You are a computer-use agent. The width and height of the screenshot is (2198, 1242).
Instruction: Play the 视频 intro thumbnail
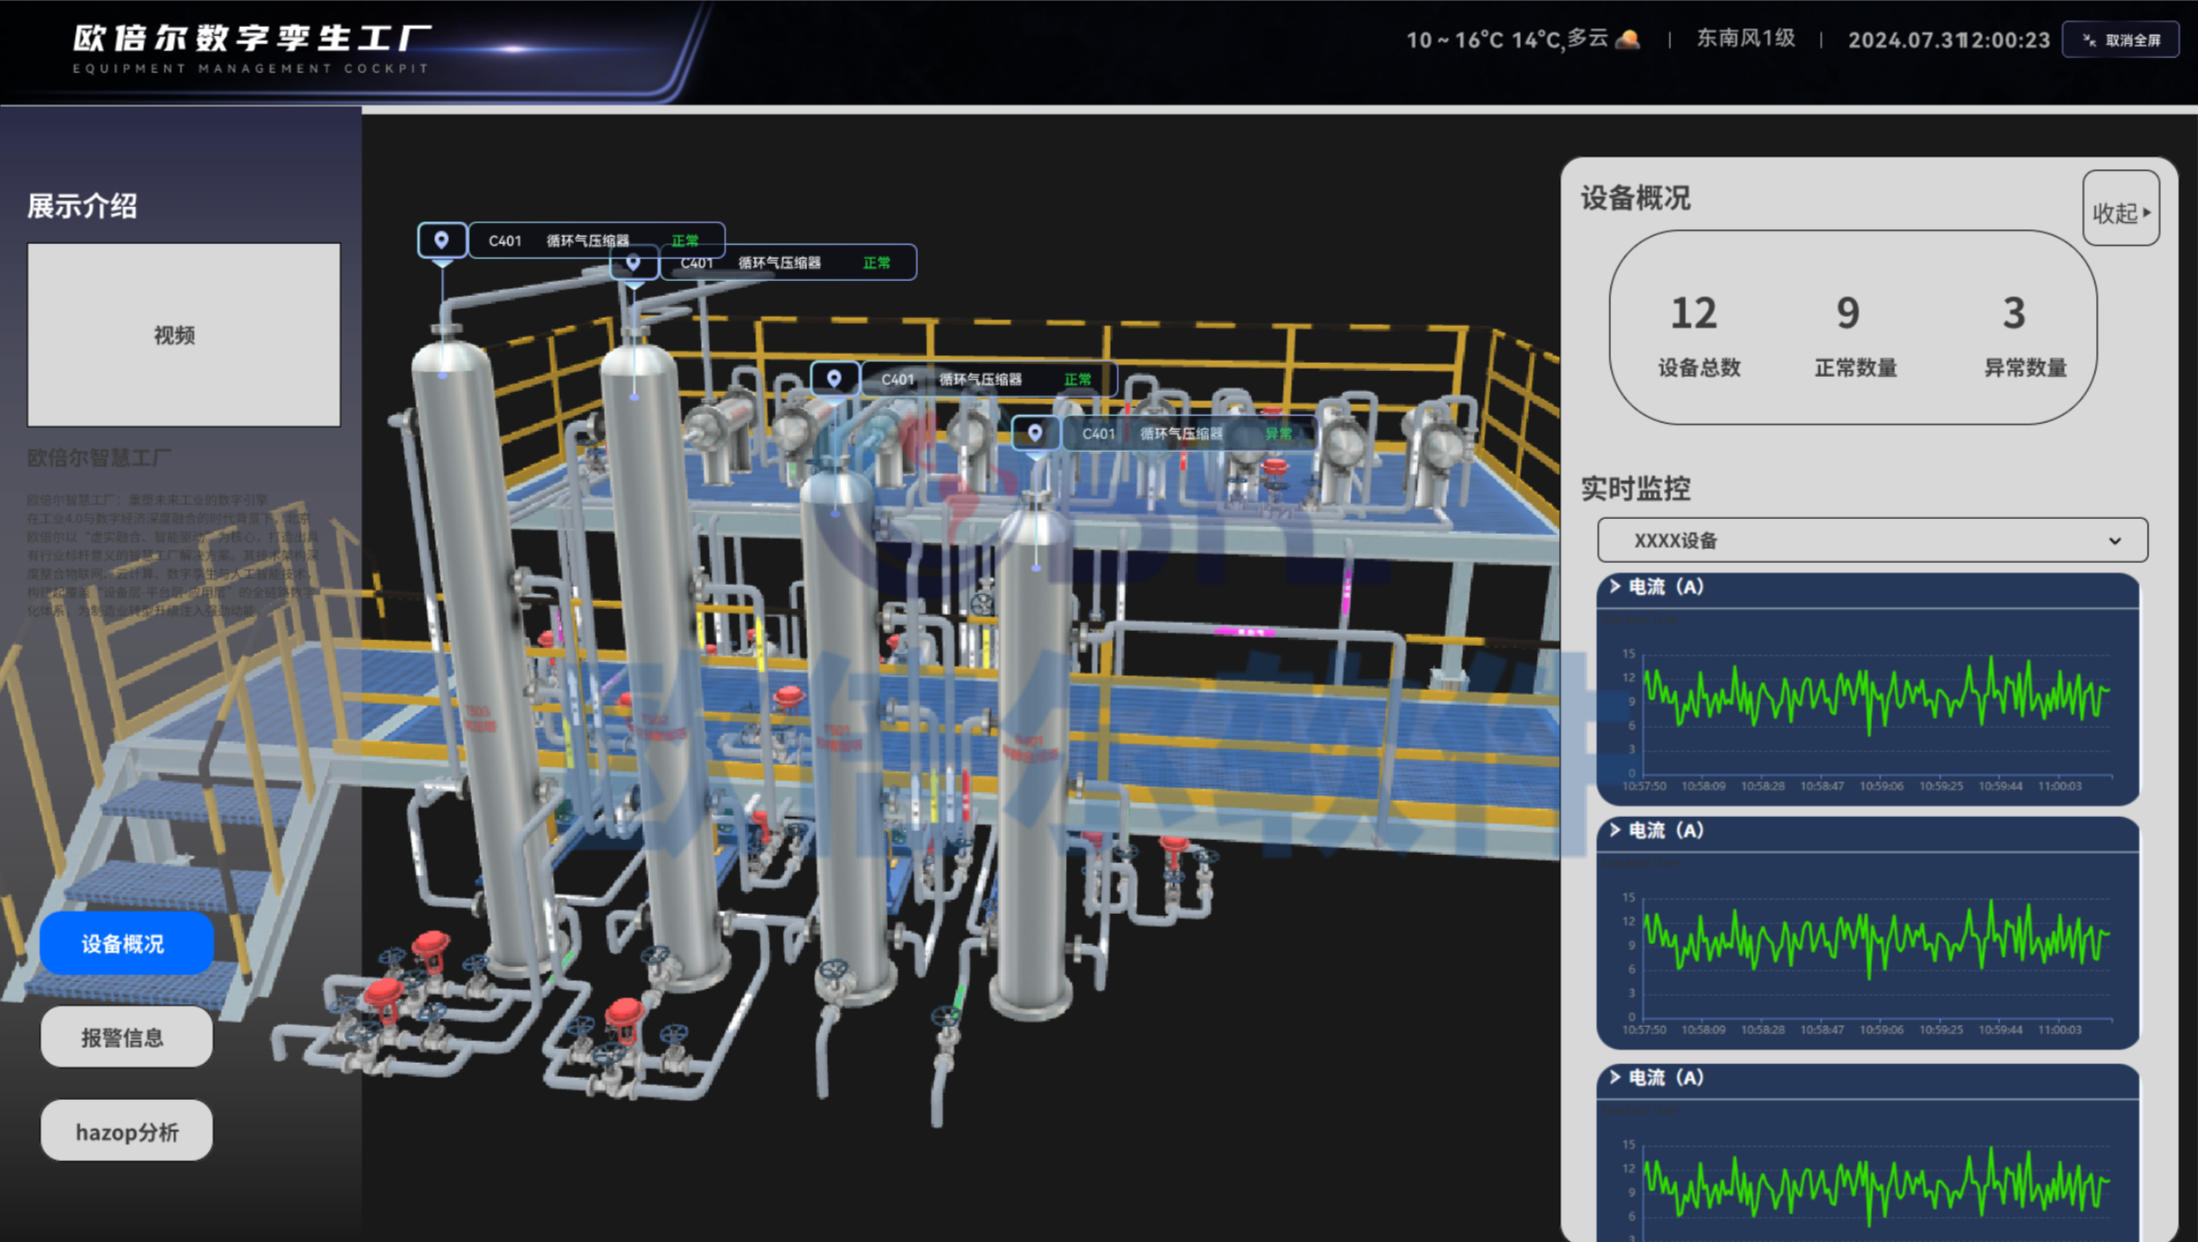[183, 335]
